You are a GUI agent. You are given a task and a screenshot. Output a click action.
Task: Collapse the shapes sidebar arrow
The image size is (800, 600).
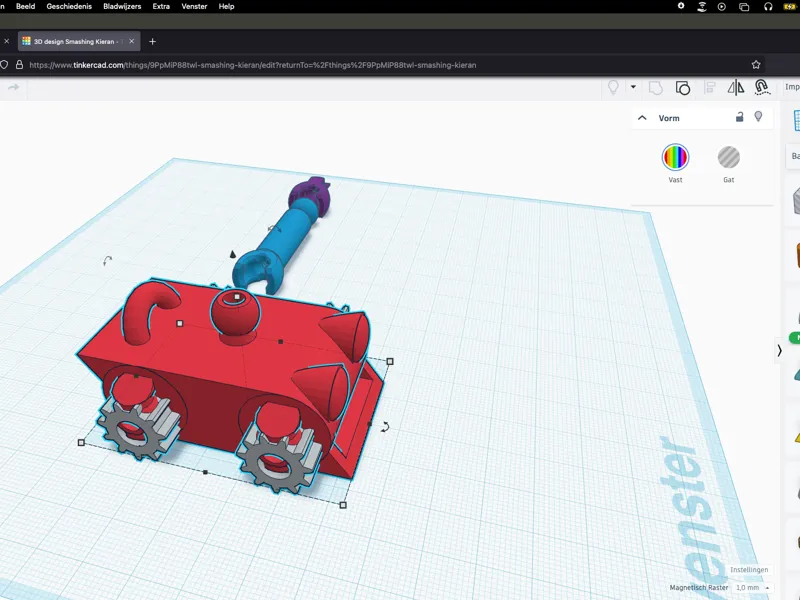(779, 351)
